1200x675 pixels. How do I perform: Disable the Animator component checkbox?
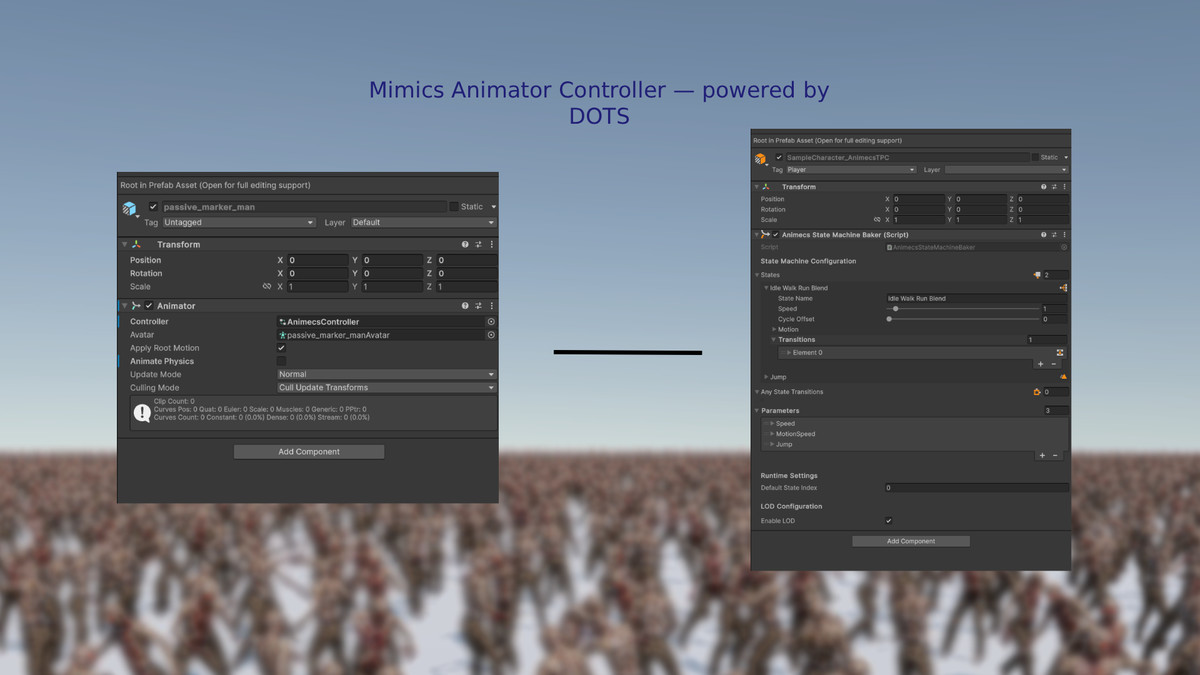(x=149, y=306)
